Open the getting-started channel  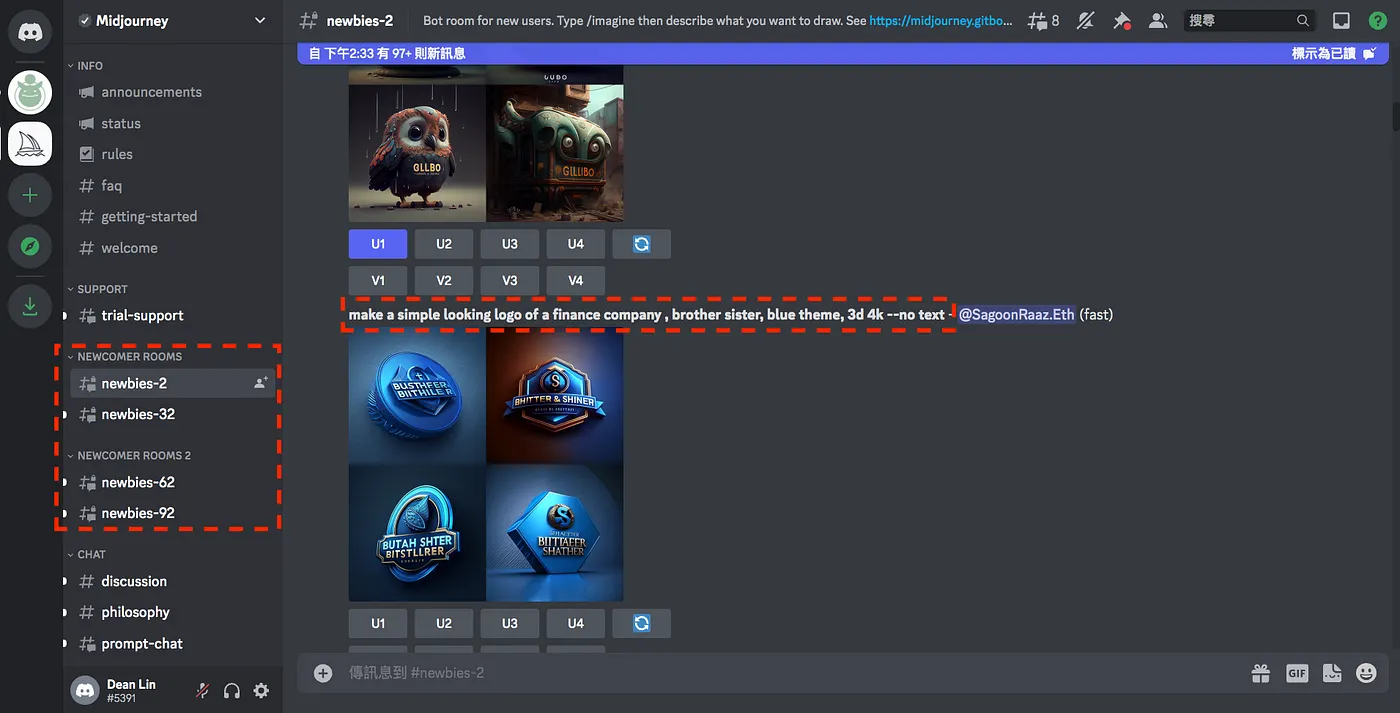[x=173, y=216]
